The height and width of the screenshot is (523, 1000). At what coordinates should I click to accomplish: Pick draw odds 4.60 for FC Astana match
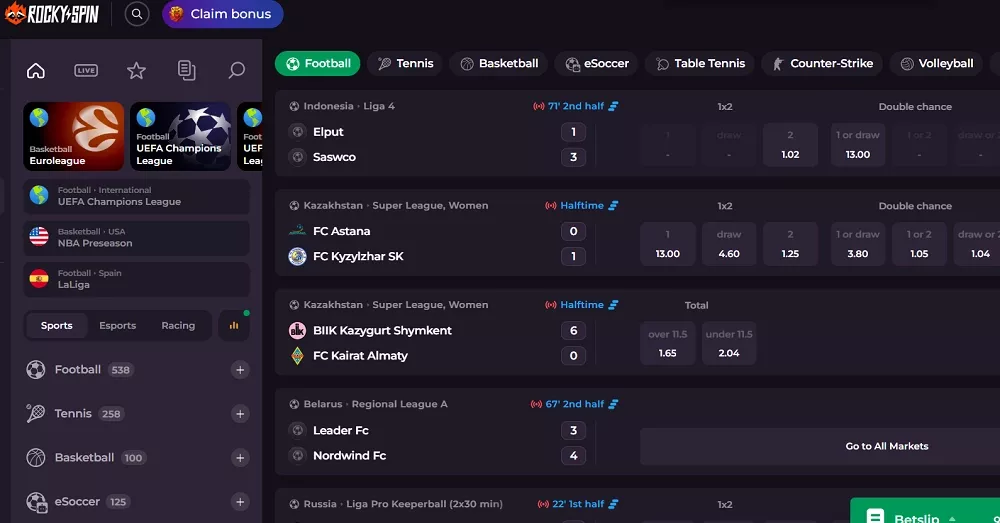click(729, 244)
